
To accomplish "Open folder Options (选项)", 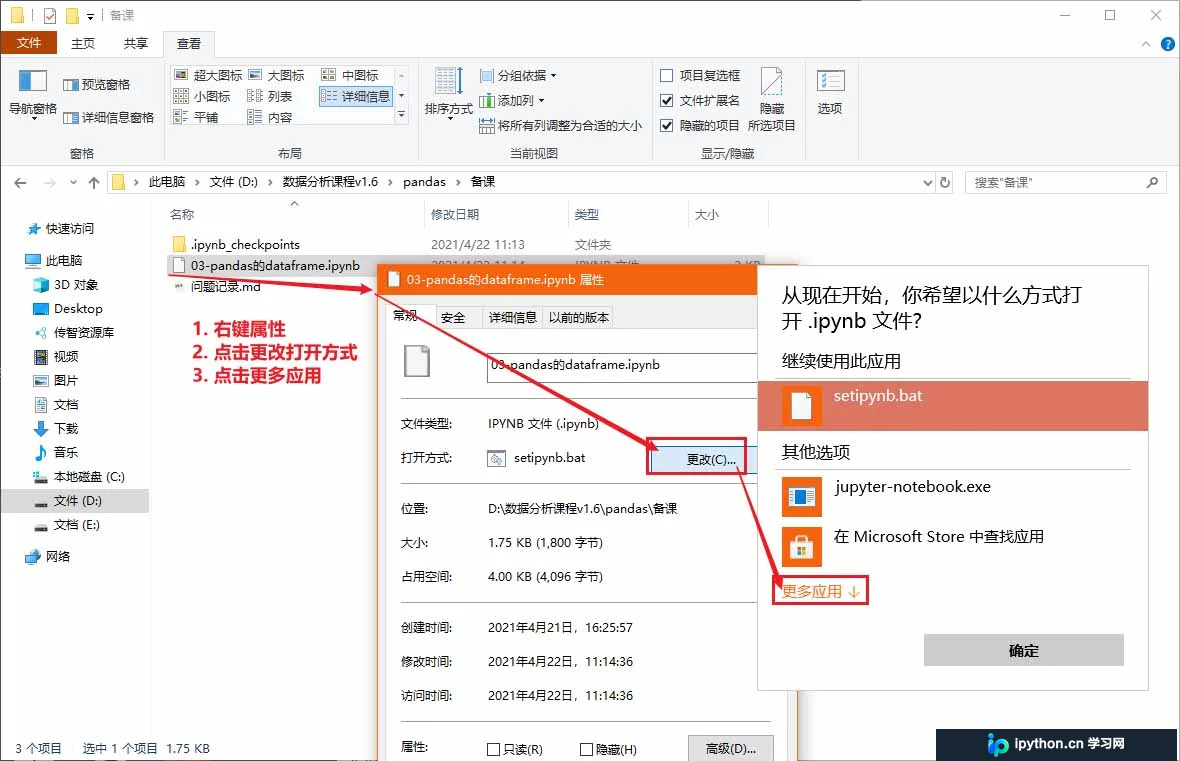I will pyautogui.click(x=830, y=91).
